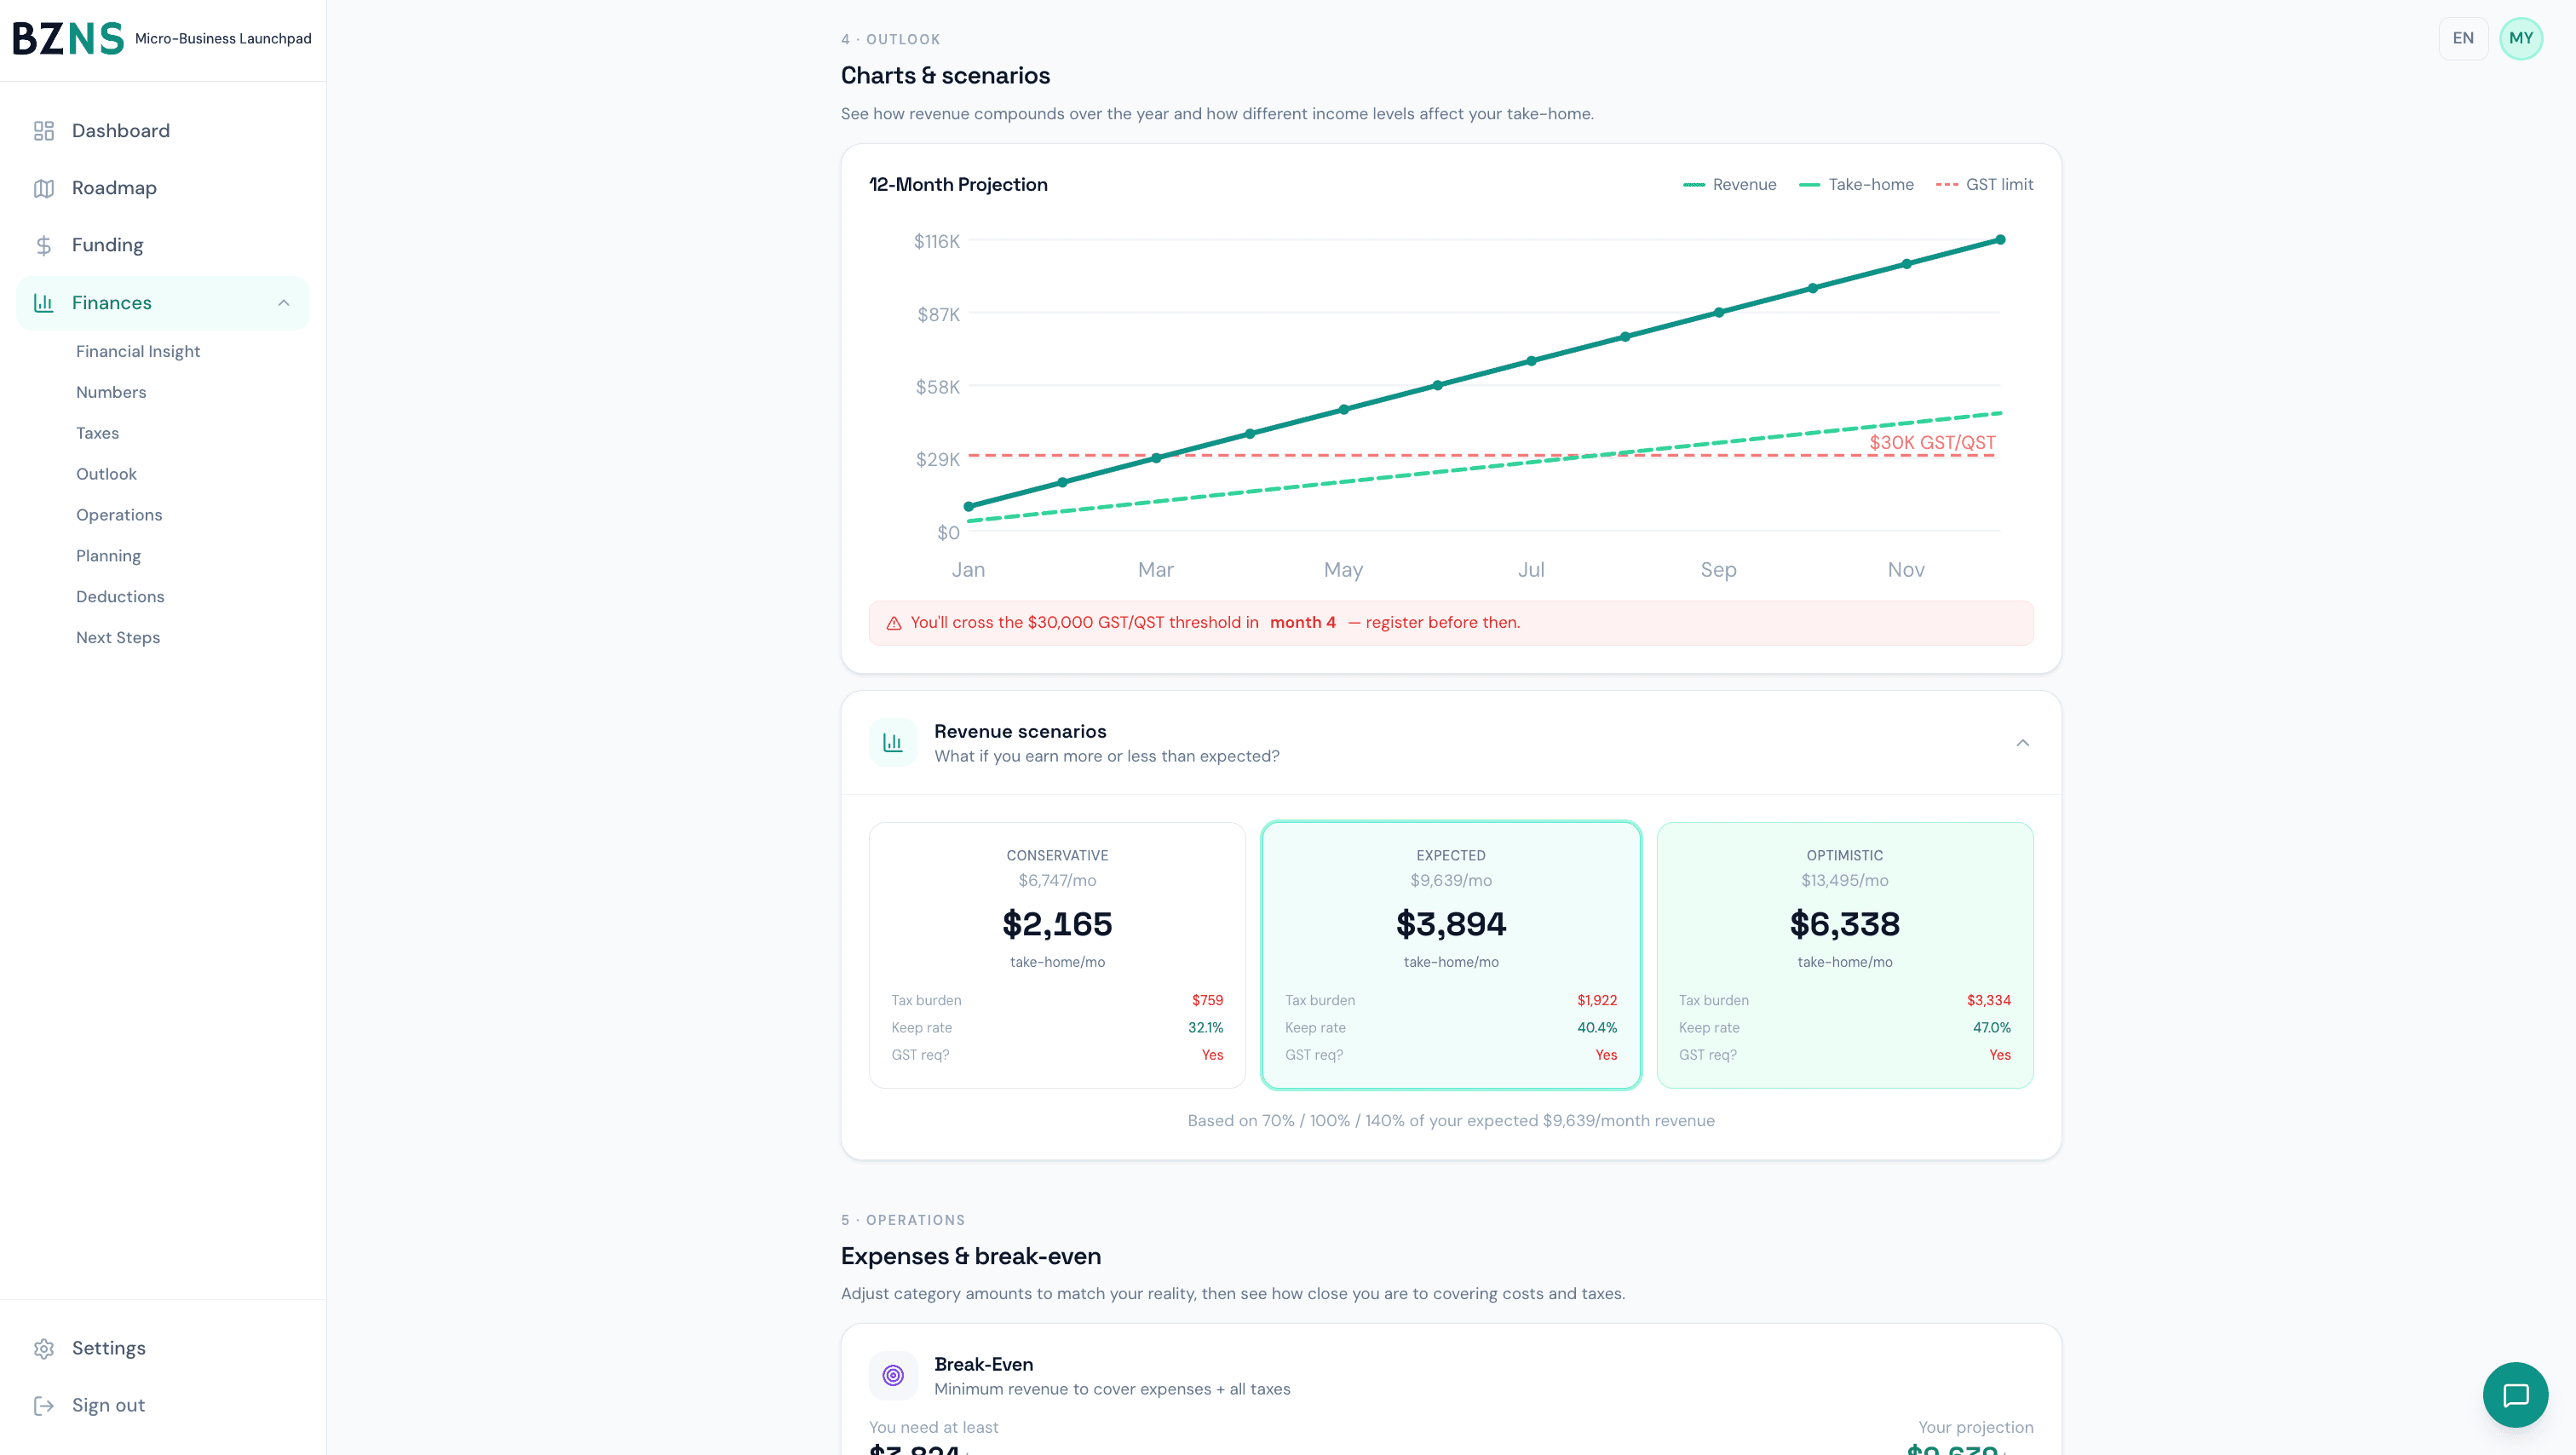Switch to the Outlook subsection
2576x1455 pixels.
106,473
